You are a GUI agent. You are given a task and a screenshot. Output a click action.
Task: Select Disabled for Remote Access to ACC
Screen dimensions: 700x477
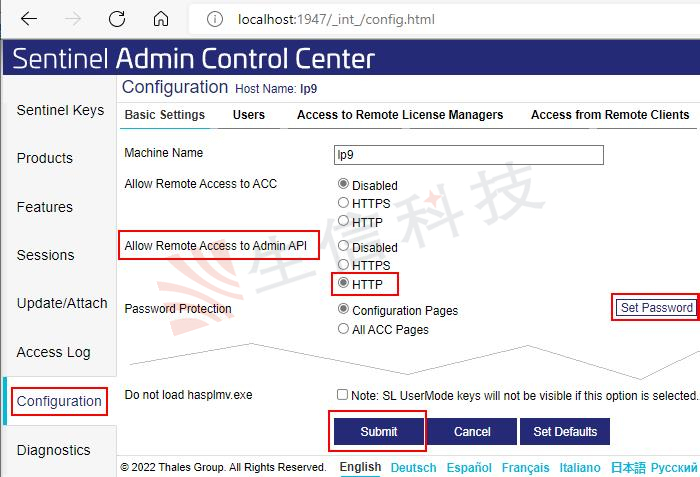pyautogui.click(x=343, y=184)
